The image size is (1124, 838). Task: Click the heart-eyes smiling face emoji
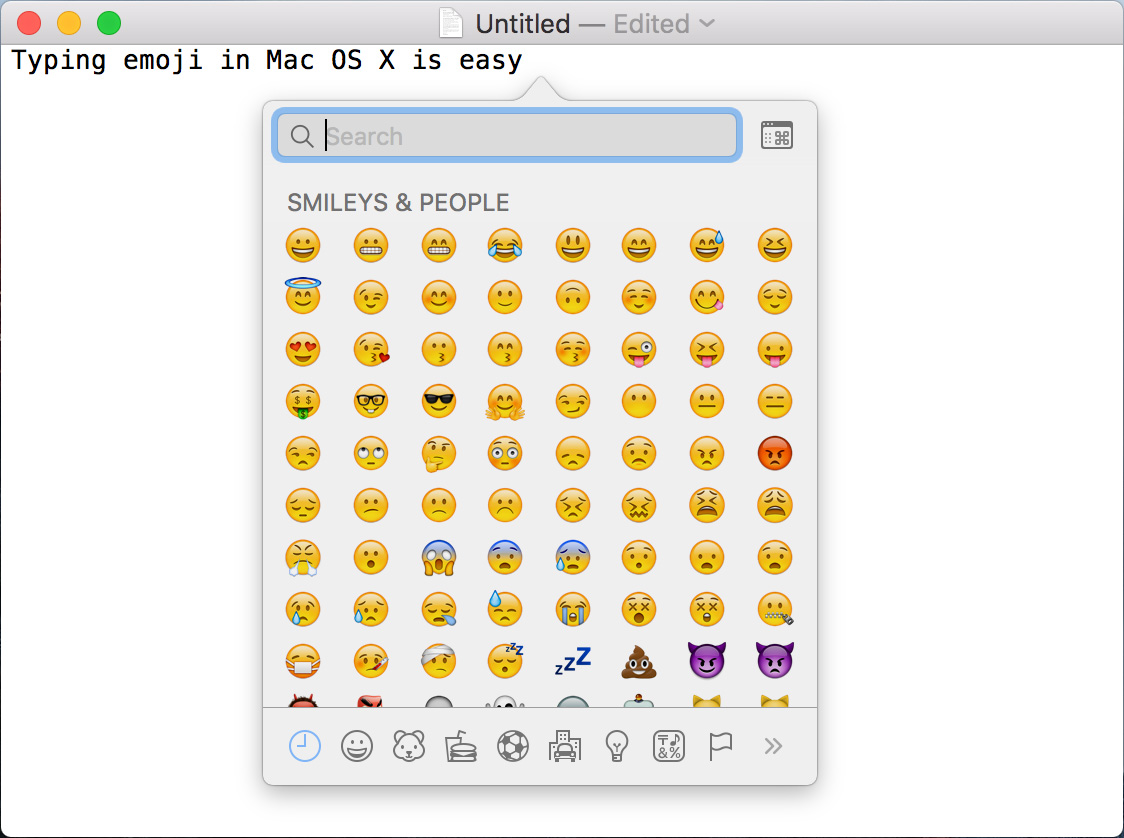tap(304, 349)
